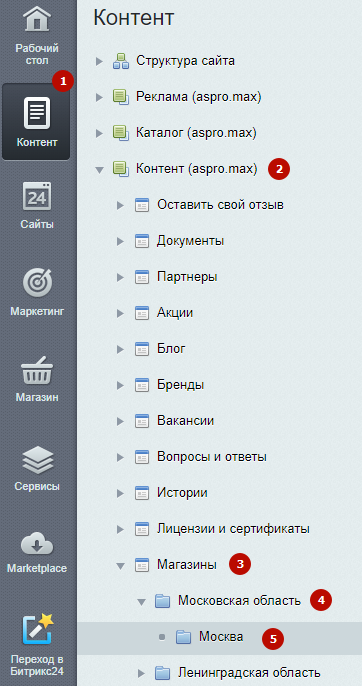This screenshot has width=362, height=686.
Task: Click the icon beside Акции
Action: click(142, 313)
